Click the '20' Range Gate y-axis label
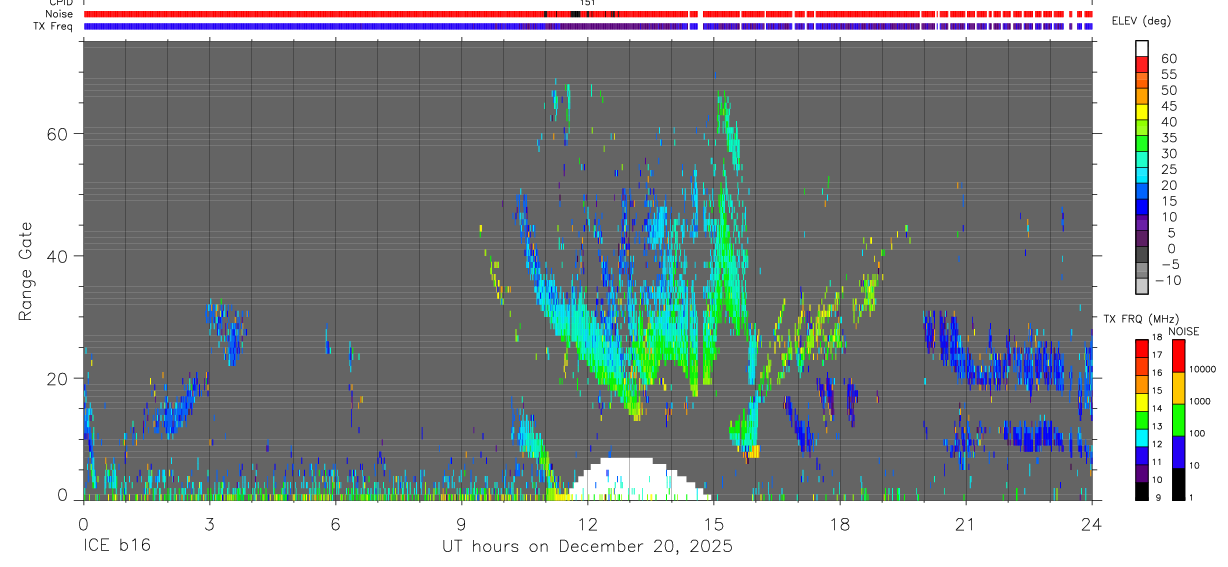The image size is (1228, 567). (58, 378)
